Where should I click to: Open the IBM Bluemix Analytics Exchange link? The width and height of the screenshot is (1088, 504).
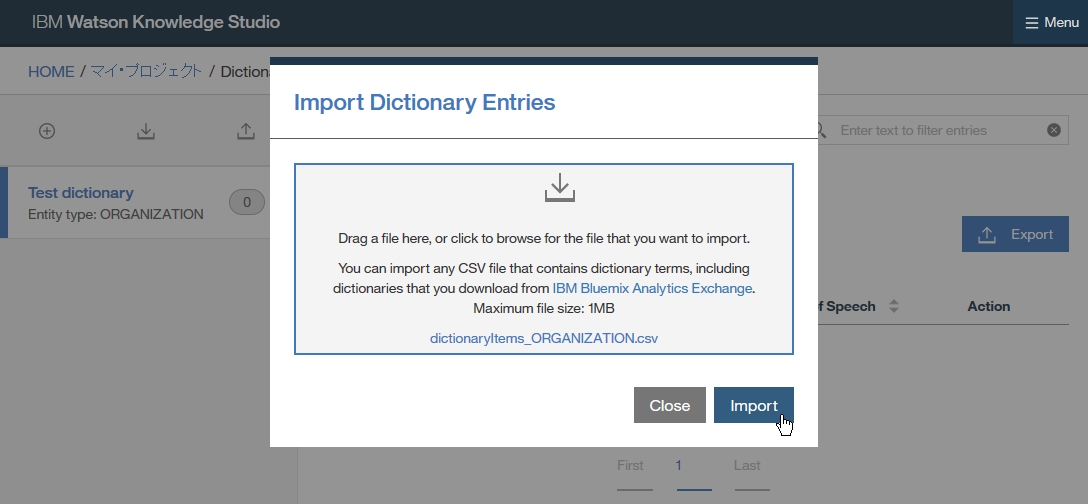pos(652,288)
